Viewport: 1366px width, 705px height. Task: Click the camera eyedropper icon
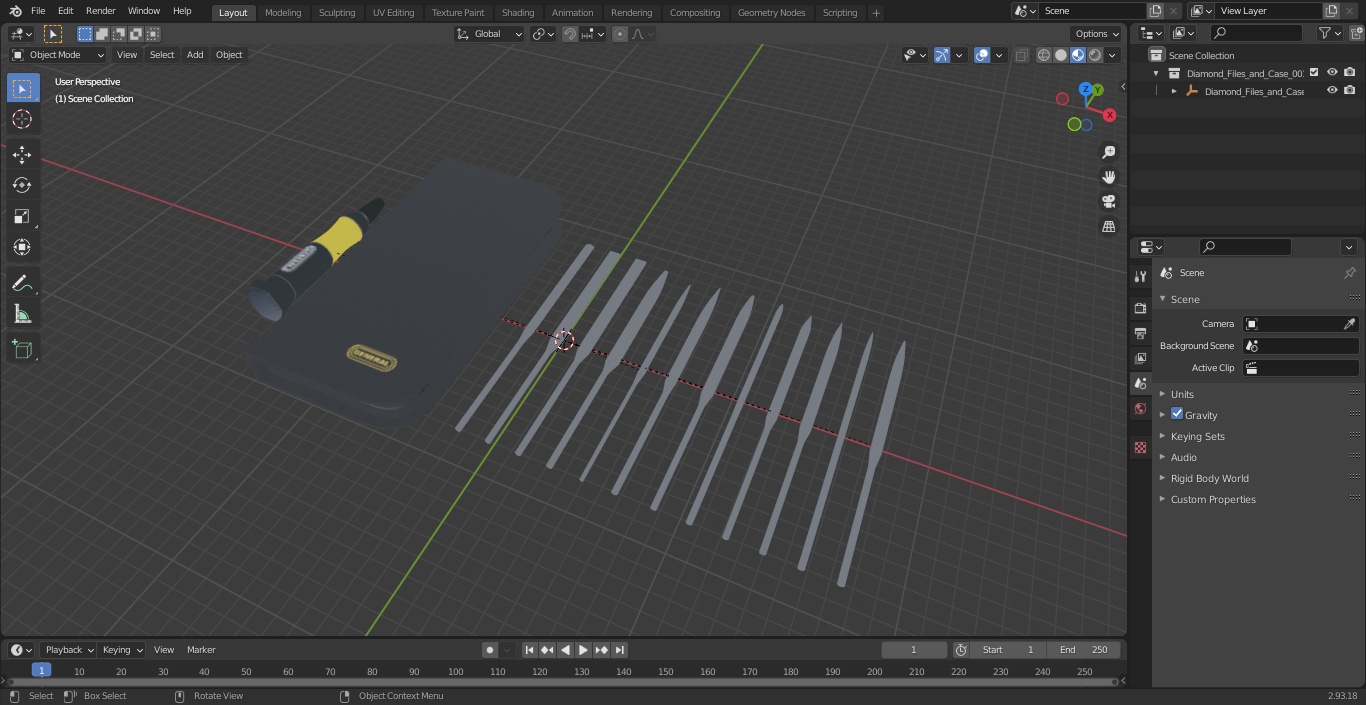pos(1349,324)
